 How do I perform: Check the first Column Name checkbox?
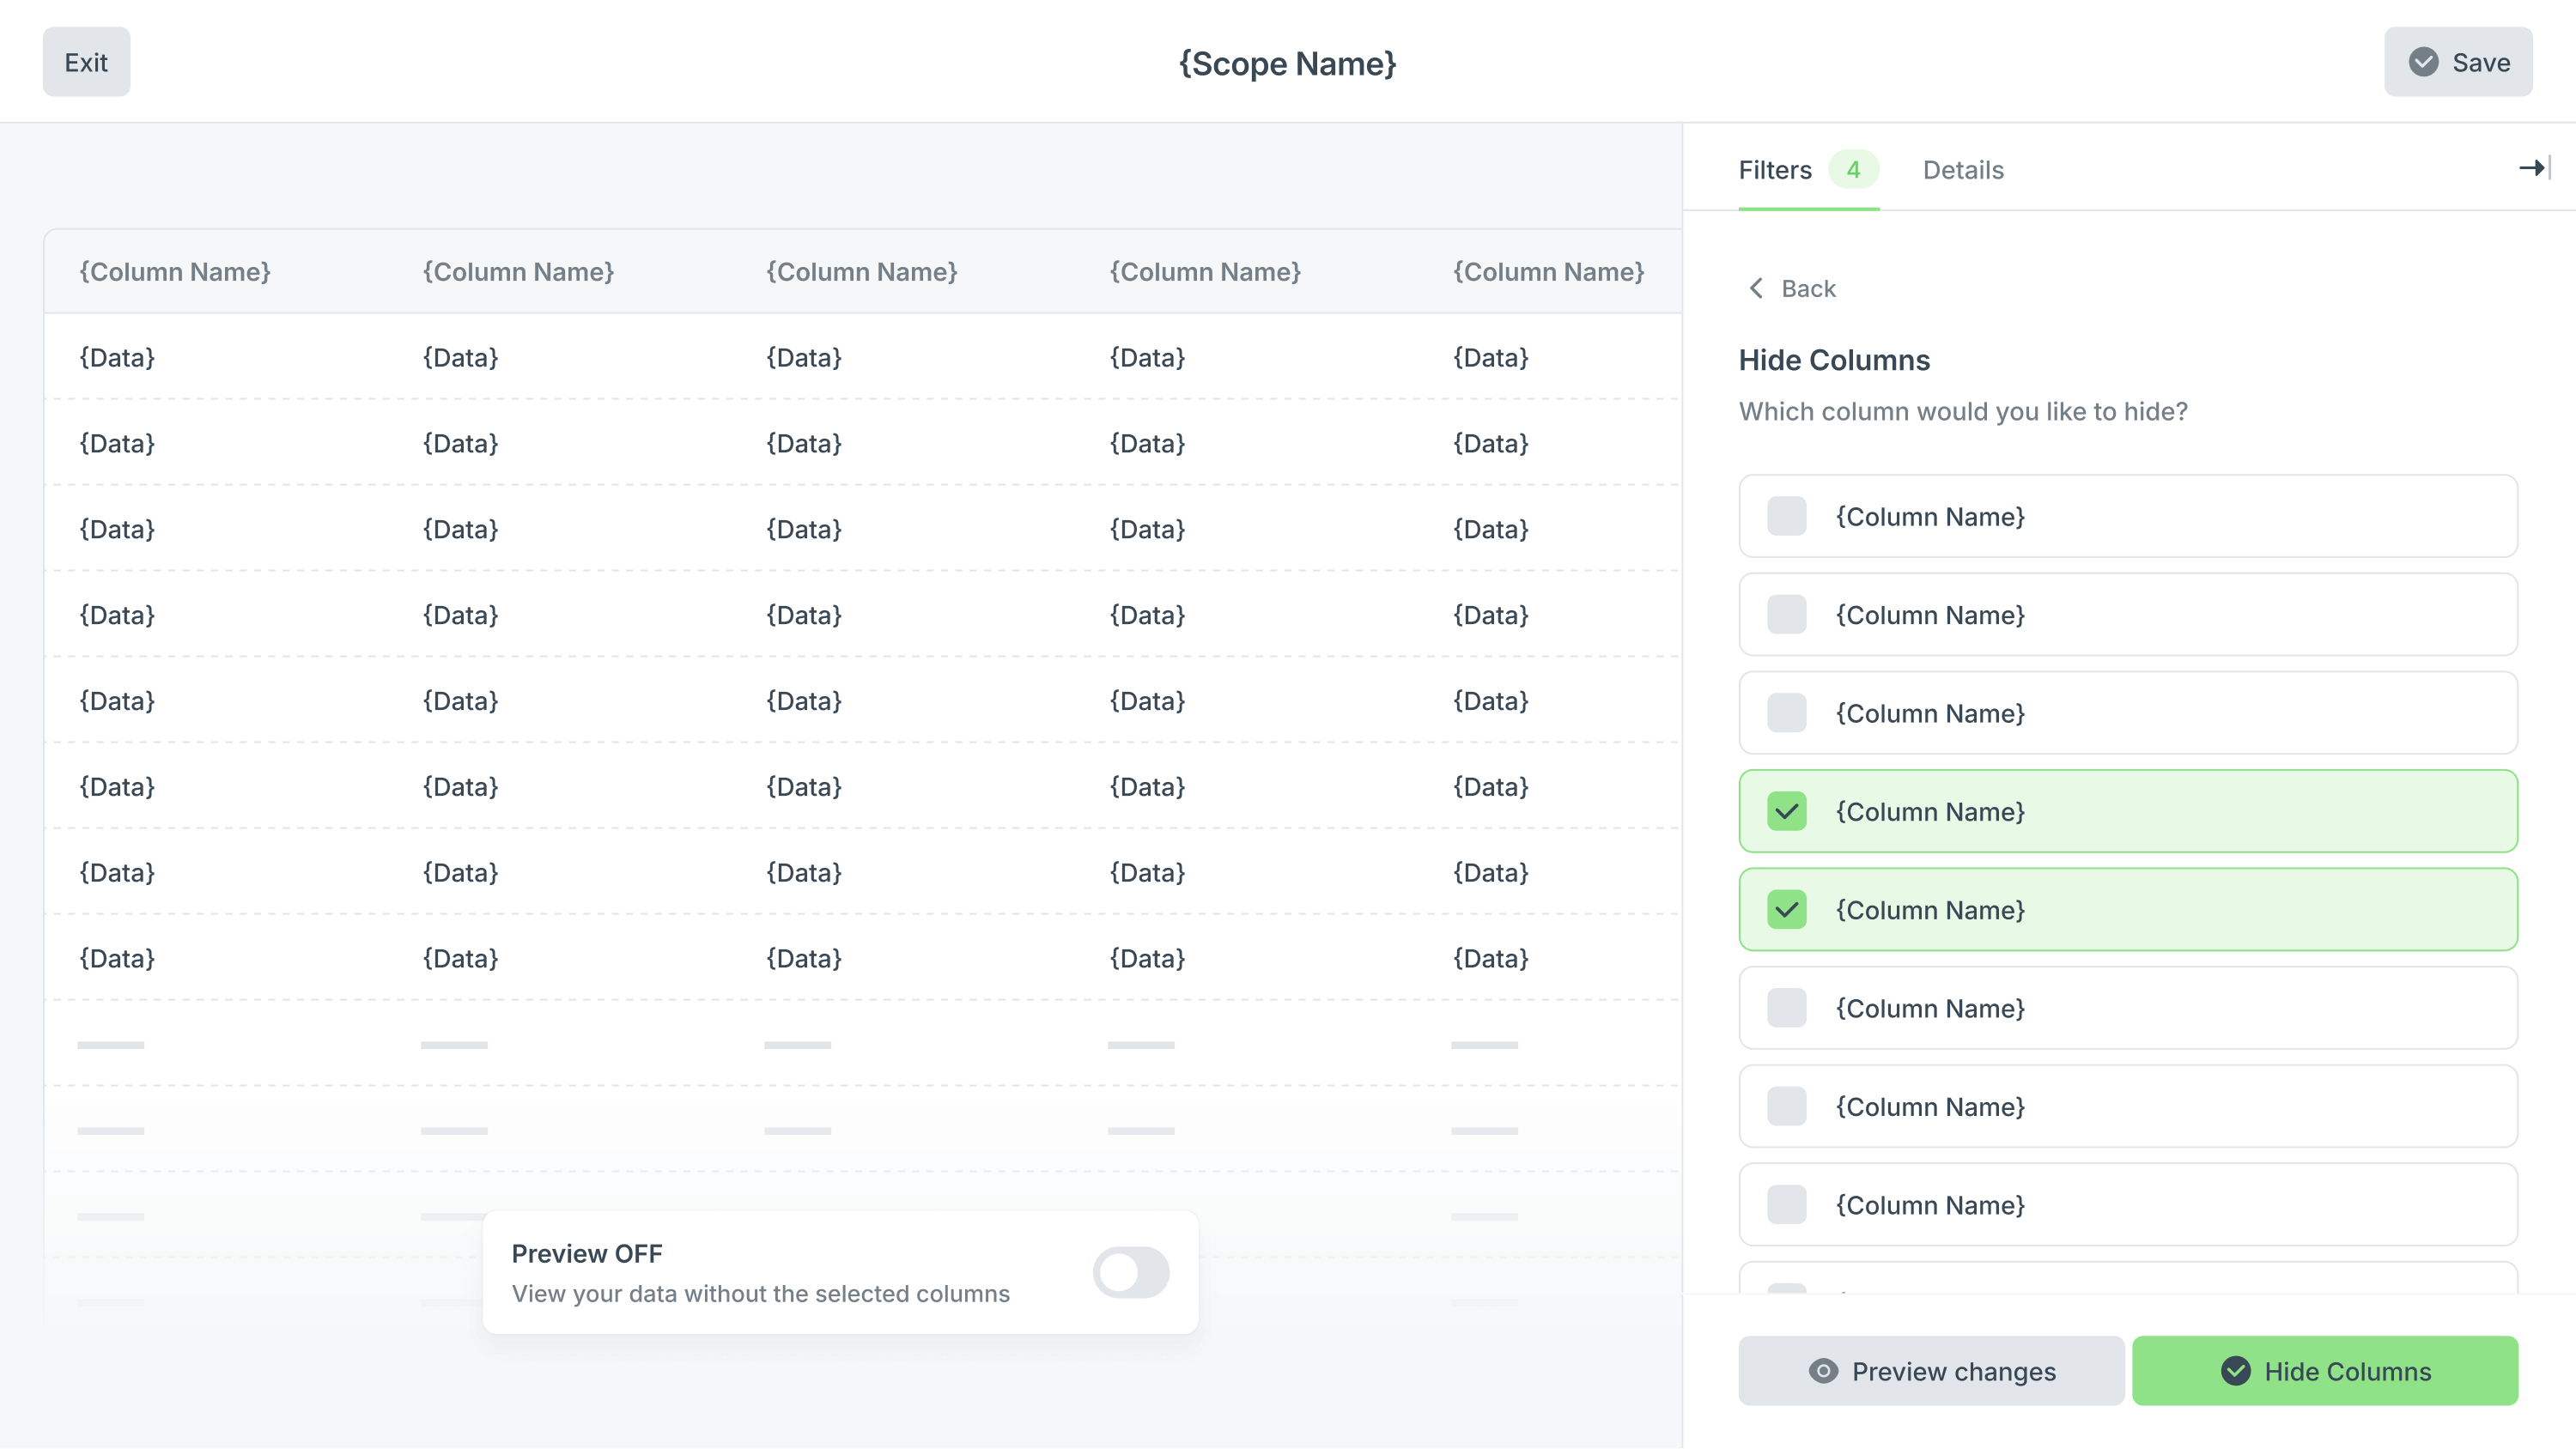[1786, 517]
